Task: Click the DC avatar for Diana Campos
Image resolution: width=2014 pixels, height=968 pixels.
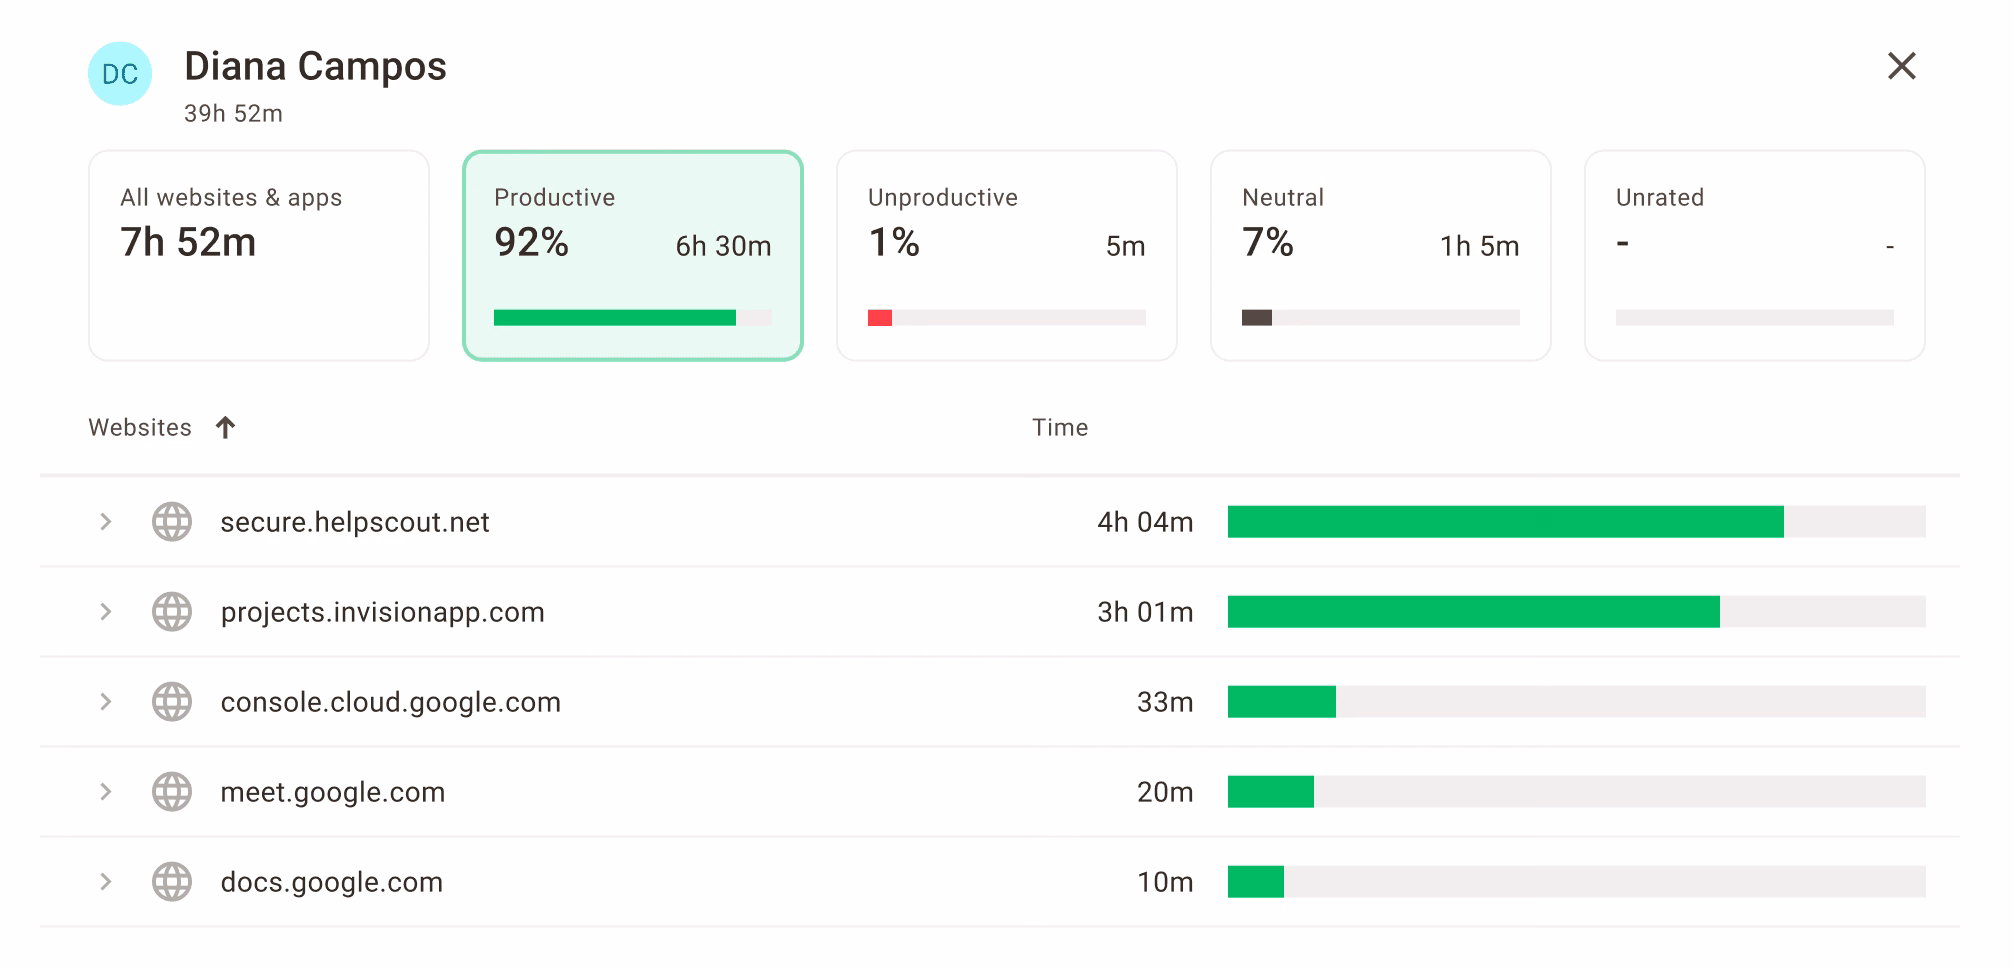Action: click(120, 74)
